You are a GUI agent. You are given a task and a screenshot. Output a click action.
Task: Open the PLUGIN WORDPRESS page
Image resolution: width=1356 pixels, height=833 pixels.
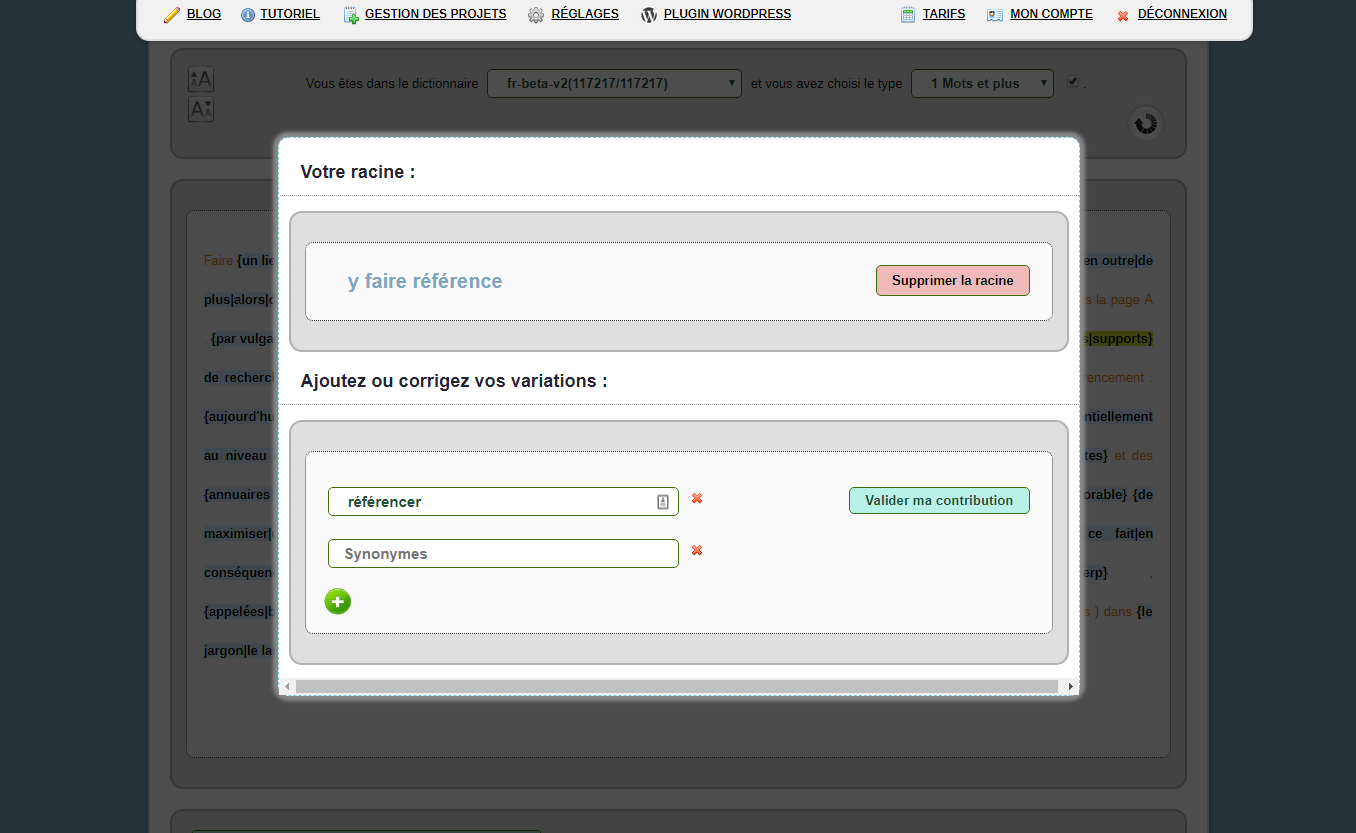(727, 14)
